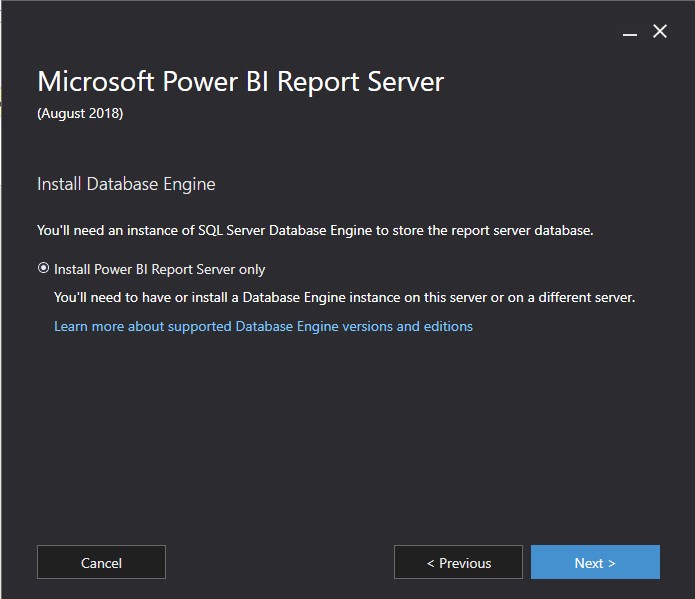Image resolution: width=695 pixels, height=599 pixels.
Task: Proceed to the next installation step
Action: coord(595,562)
